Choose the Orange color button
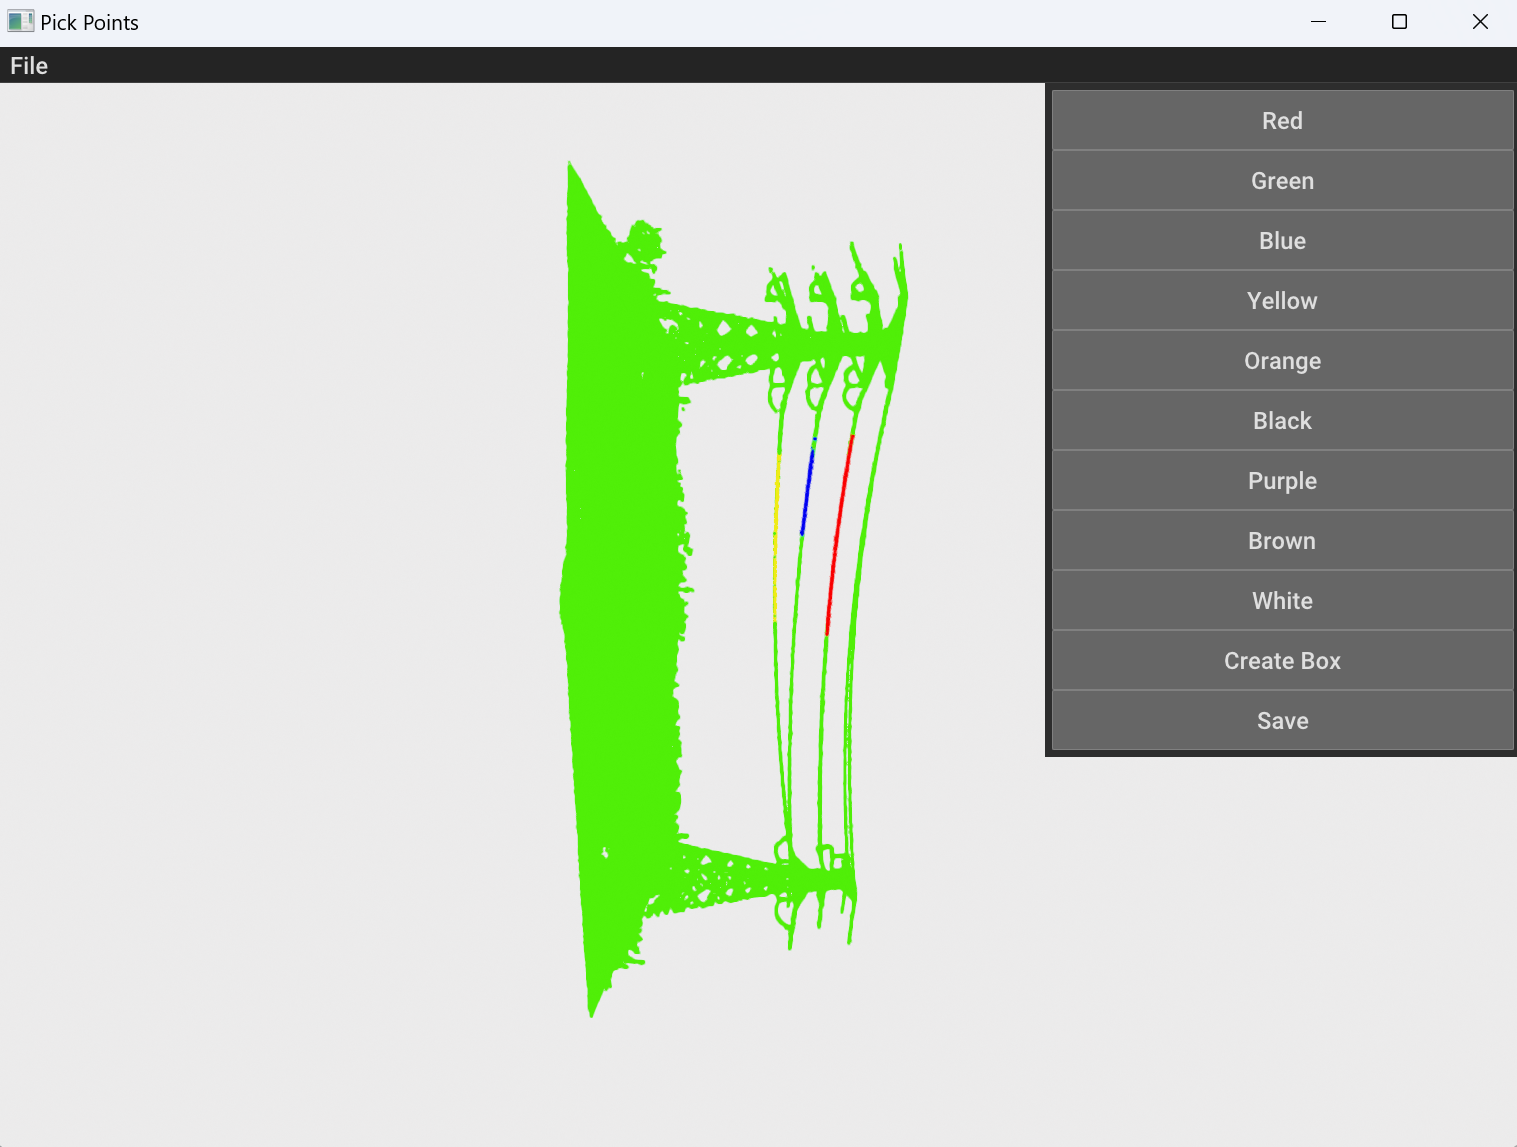 (x=1282, y=361)
